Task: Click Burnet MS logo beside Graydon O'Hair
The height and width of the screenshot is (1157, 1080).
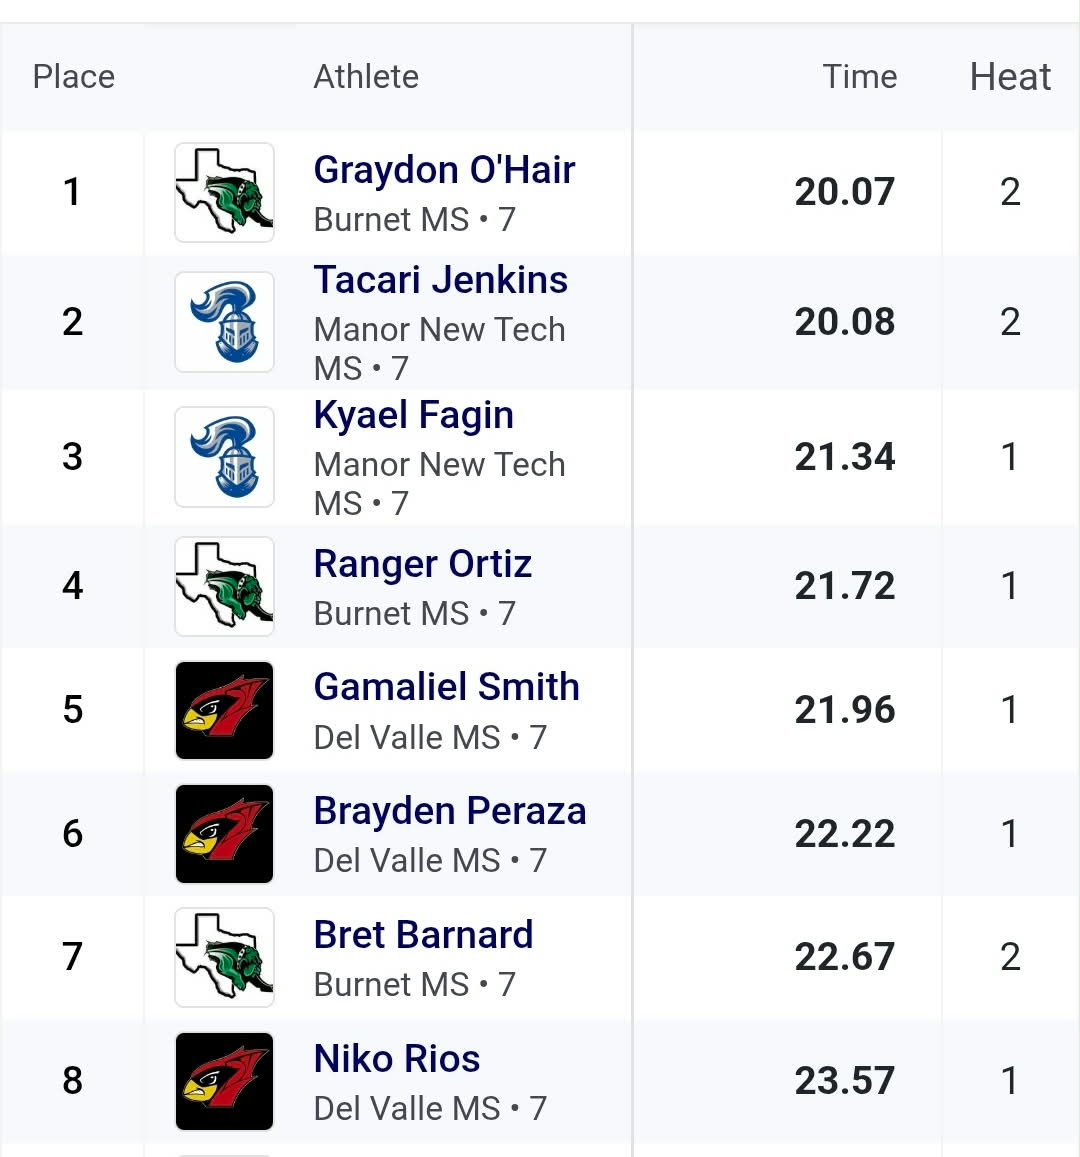Action: 224,192
